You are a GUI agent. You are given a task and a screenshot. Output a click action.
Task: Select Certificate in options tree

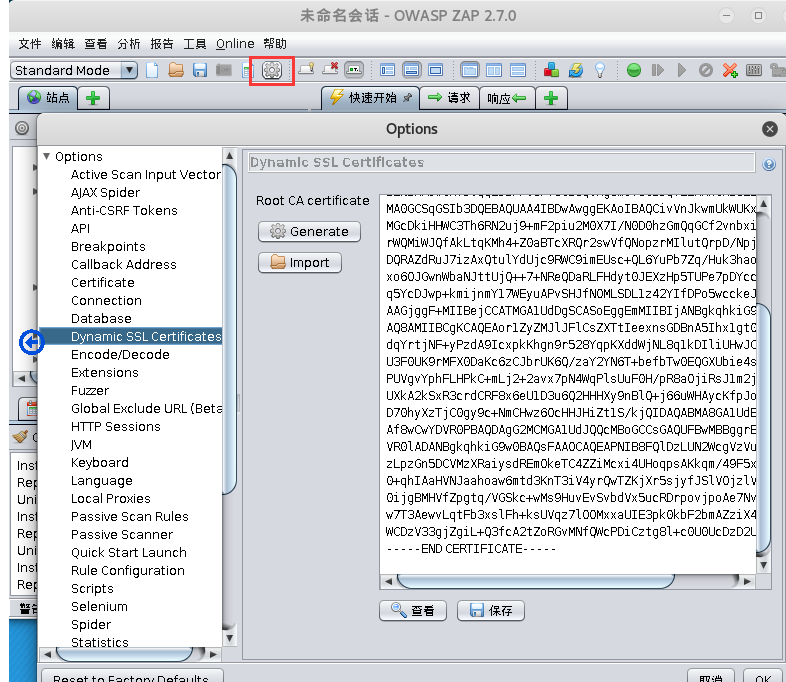click(x=103, y=283)
